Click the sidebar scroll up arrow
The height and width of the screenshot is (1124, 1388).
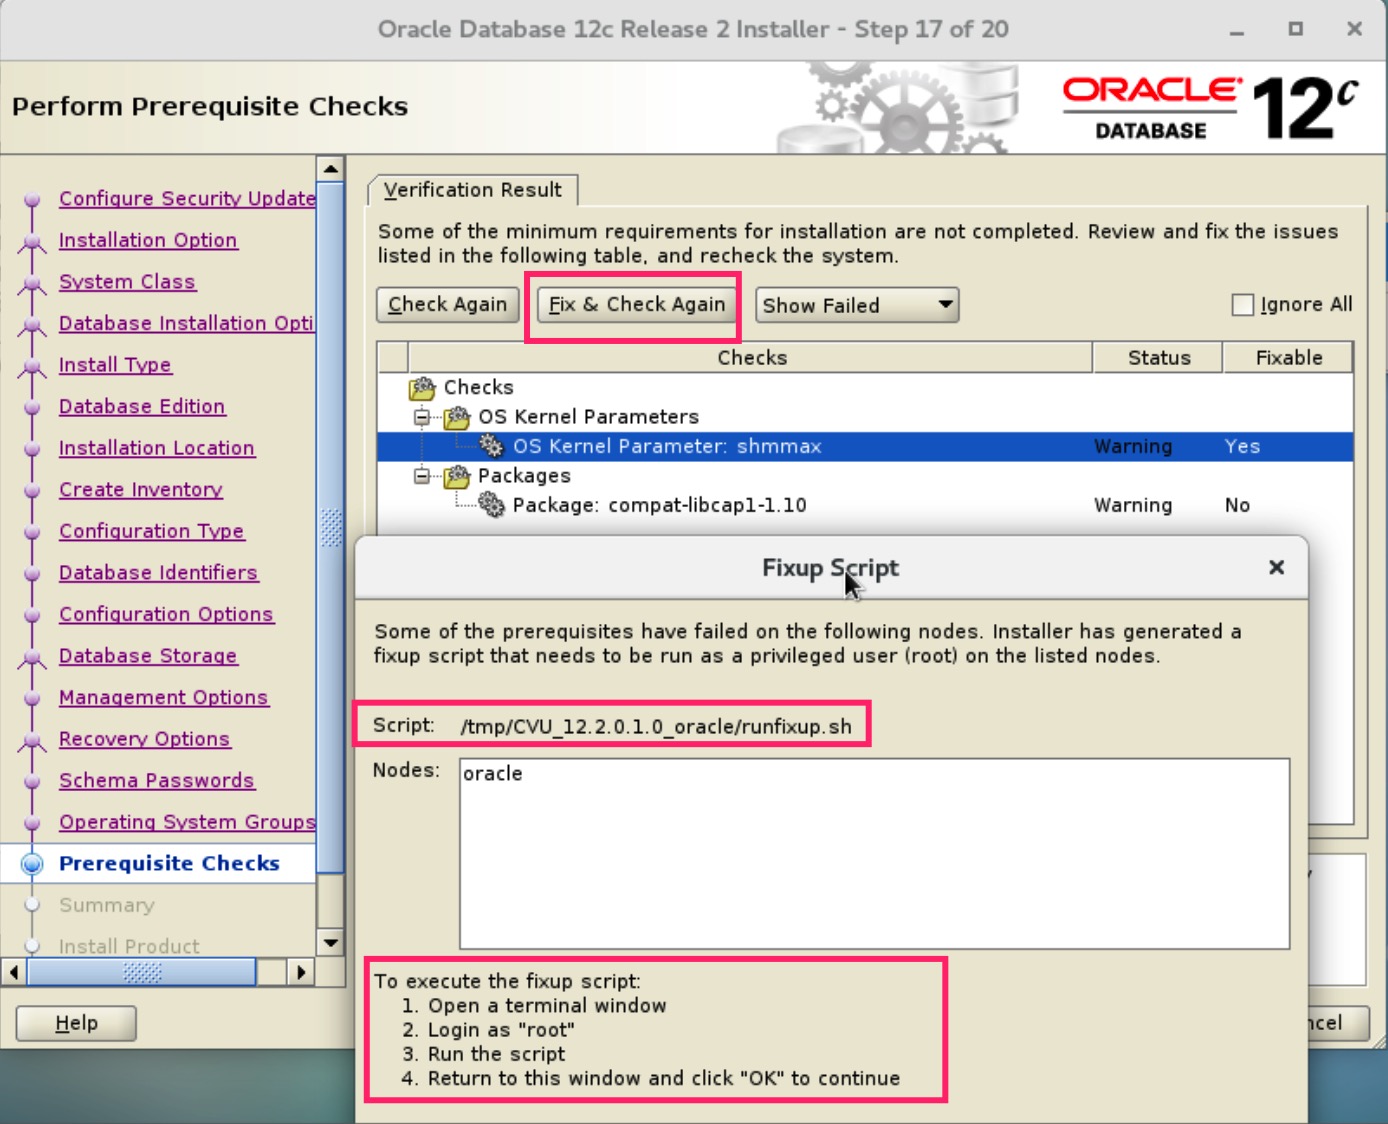click(x=330, y=169)
